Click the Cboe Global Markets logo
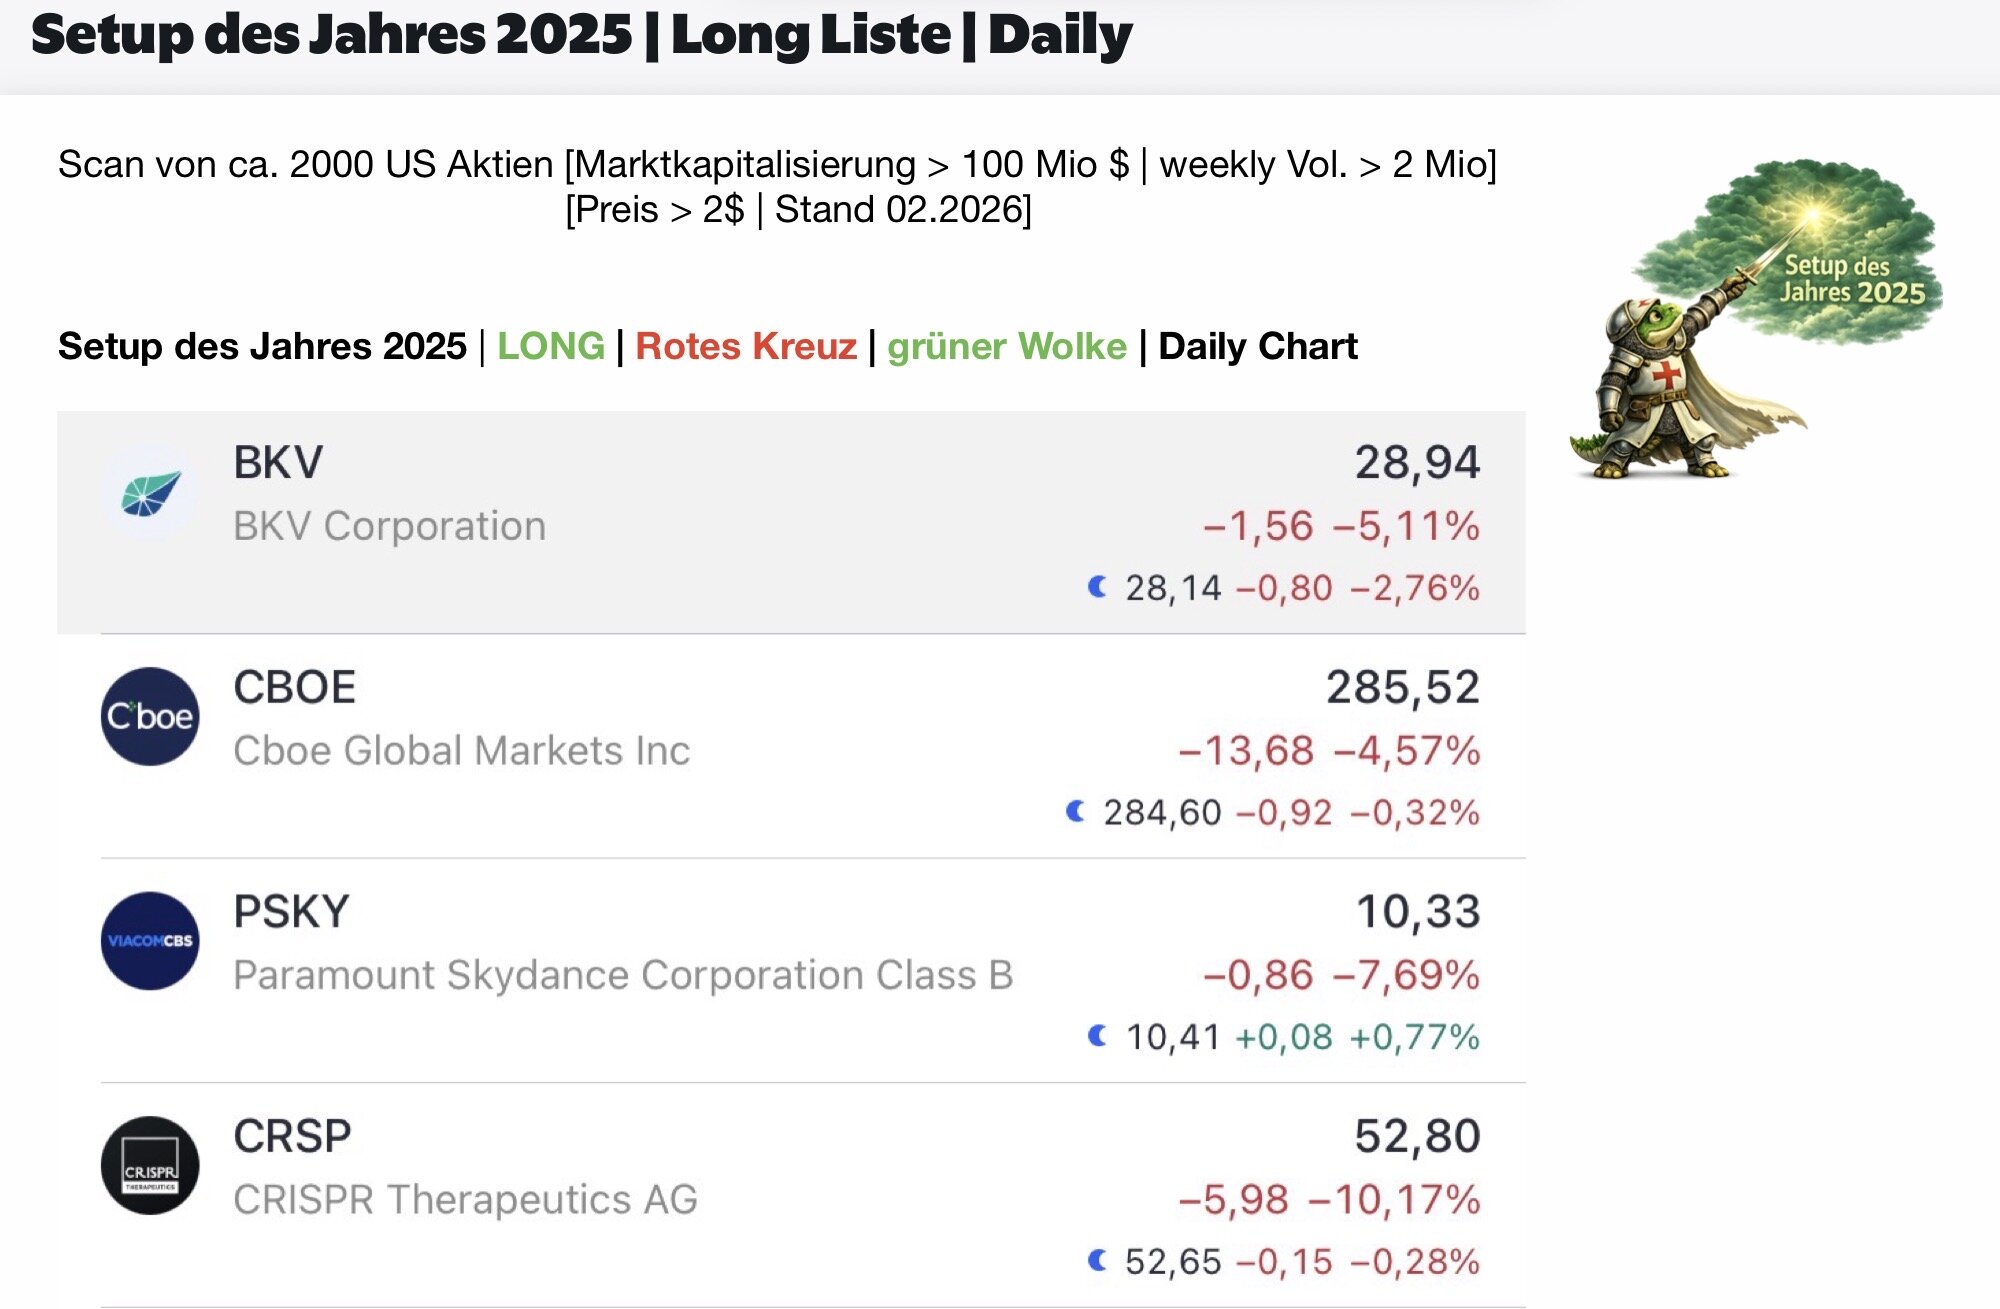Screen dimensions: 2000x1309 pyautogui.click(x=150, y=717)
